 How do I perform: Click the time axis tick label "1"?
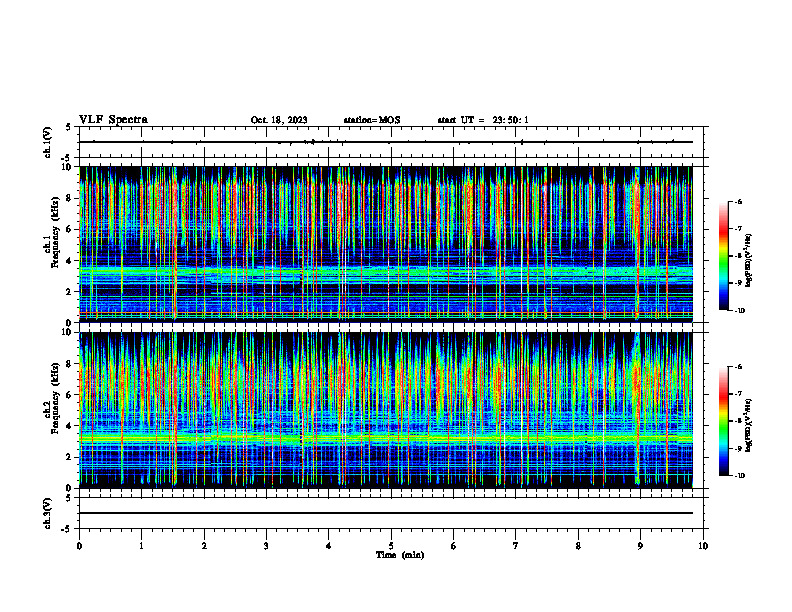pos(141,546)
